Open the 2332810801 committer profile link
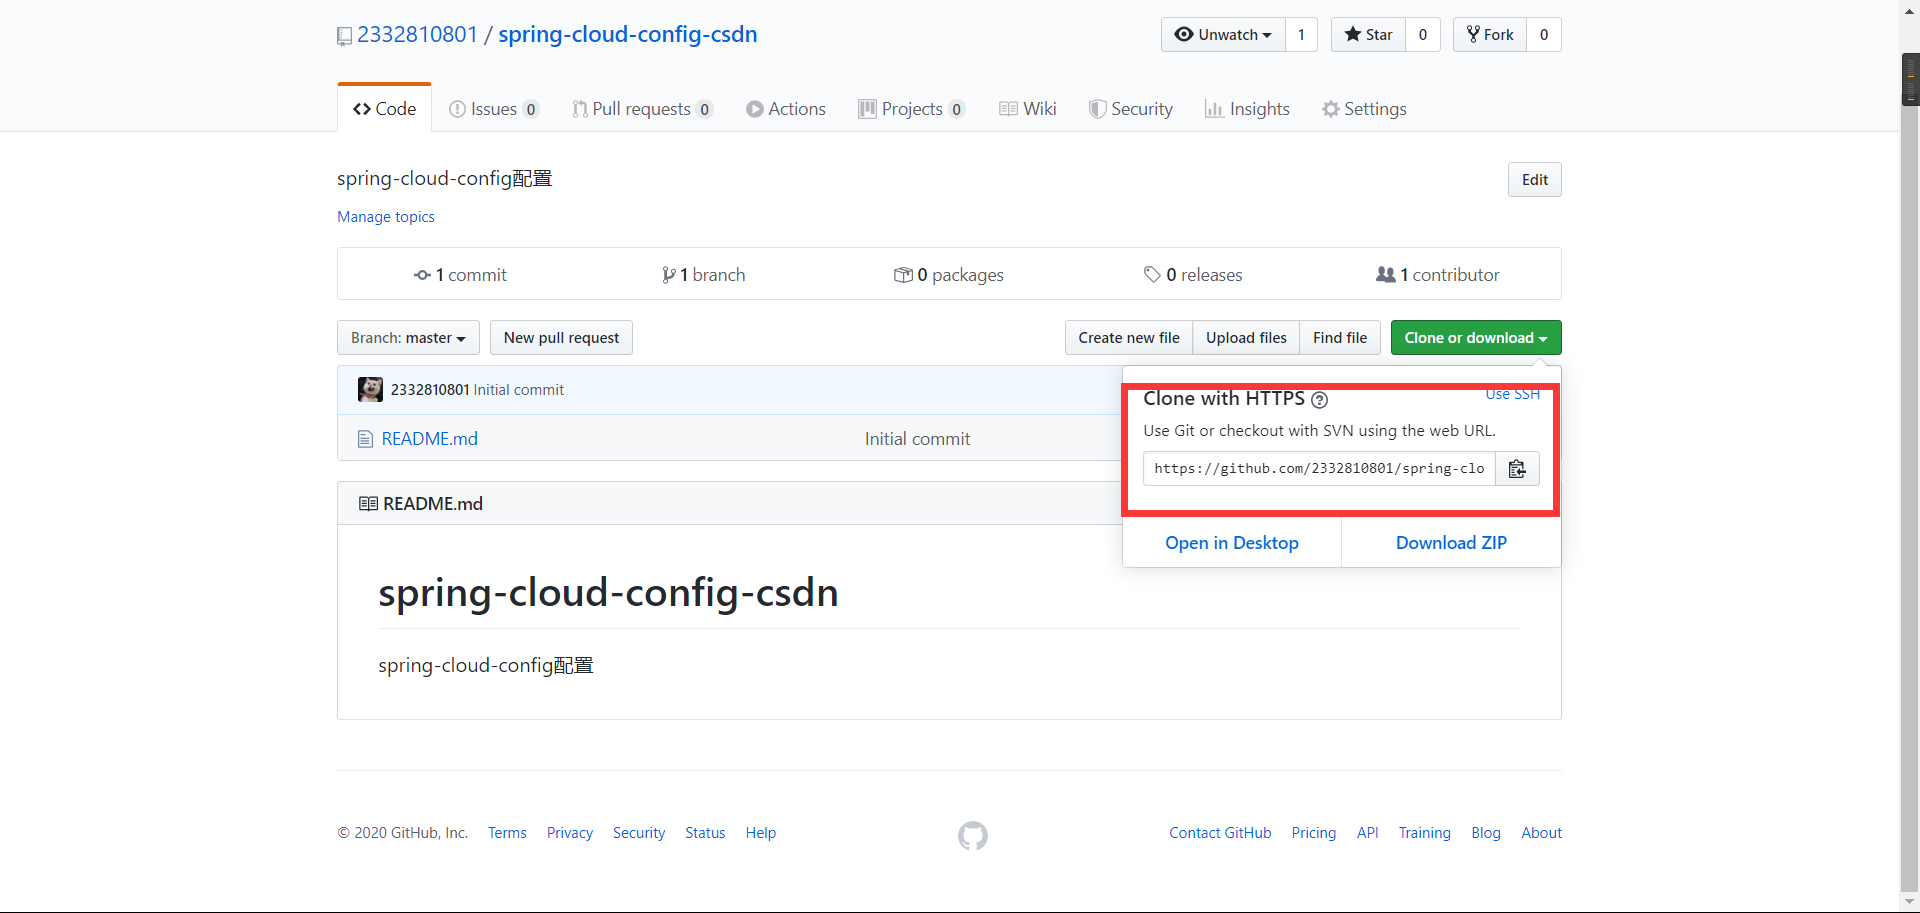The width and height of the screenshot is (1920, 913). 430,390
